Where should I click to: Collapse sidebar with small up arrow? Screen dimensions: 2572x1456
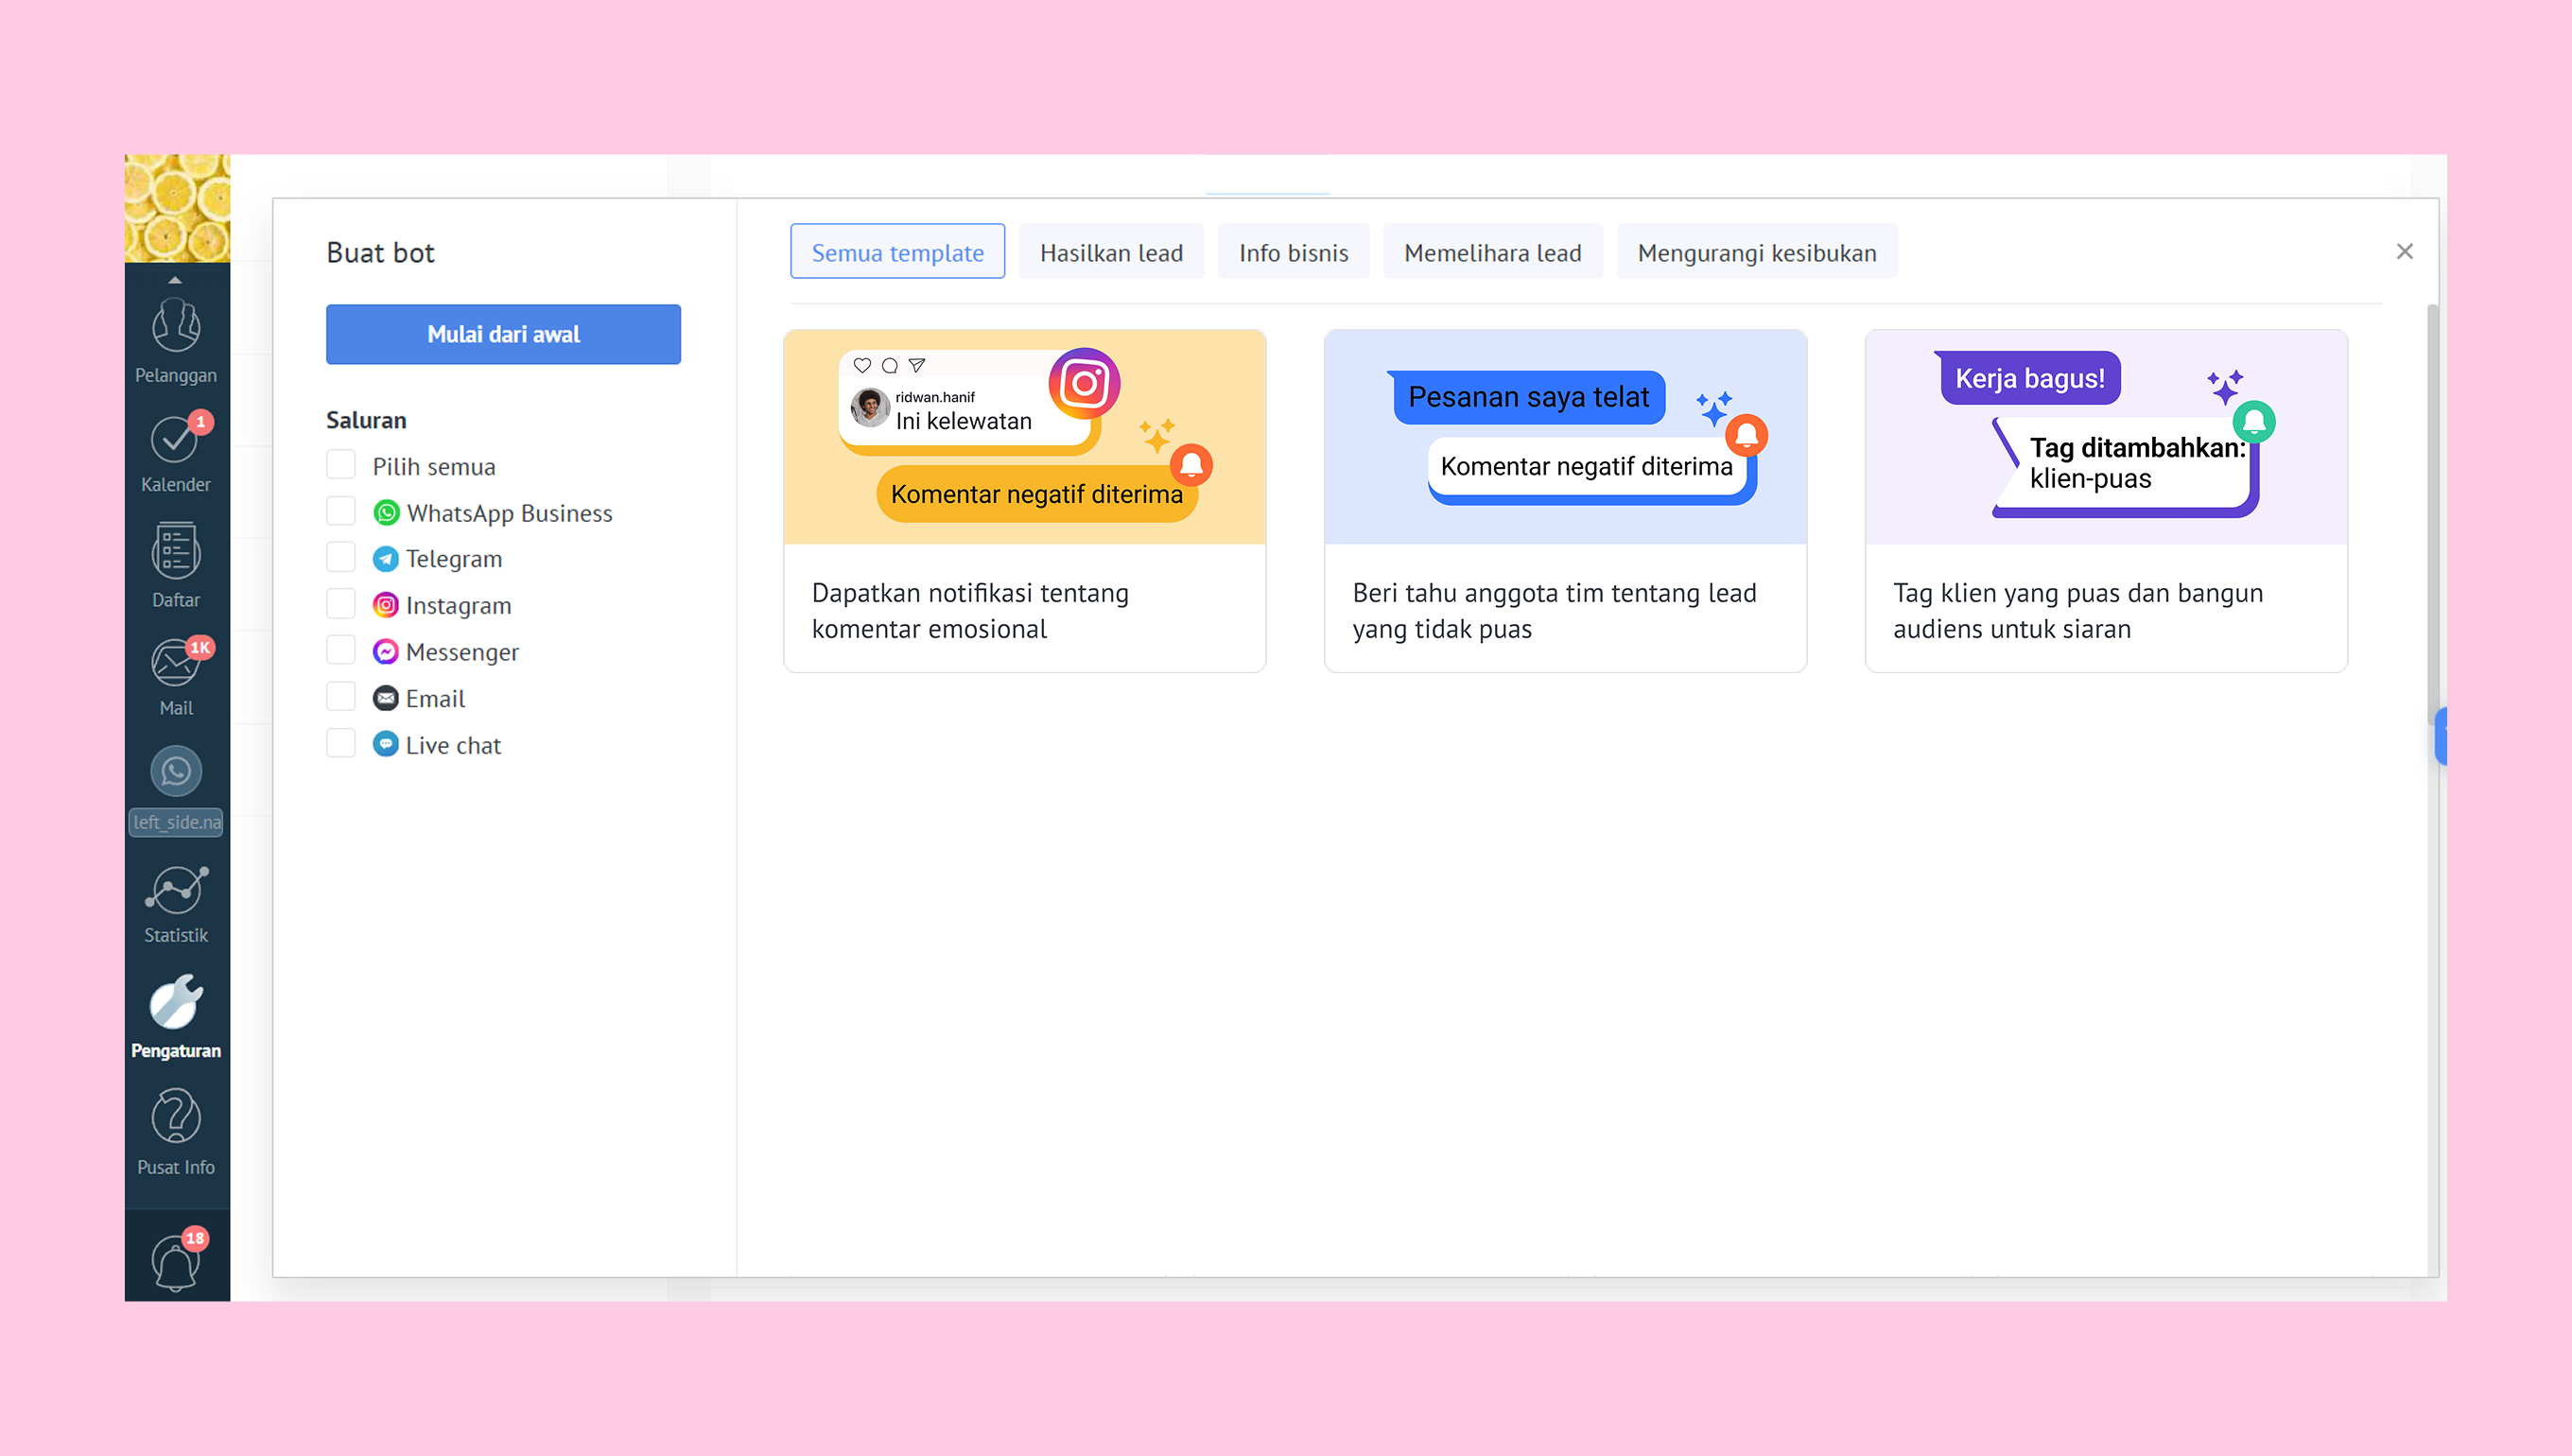(x=175, y=280)
